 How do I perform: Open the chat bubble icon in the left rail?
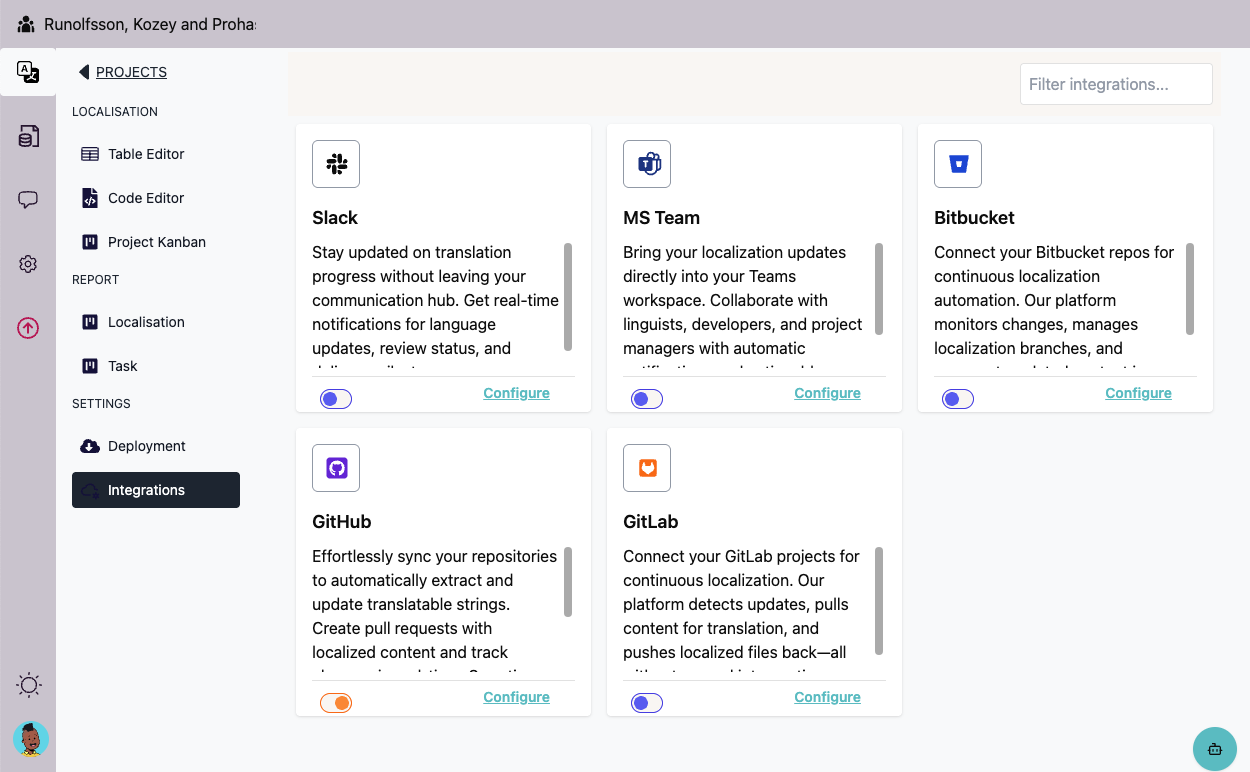(28, 200)
